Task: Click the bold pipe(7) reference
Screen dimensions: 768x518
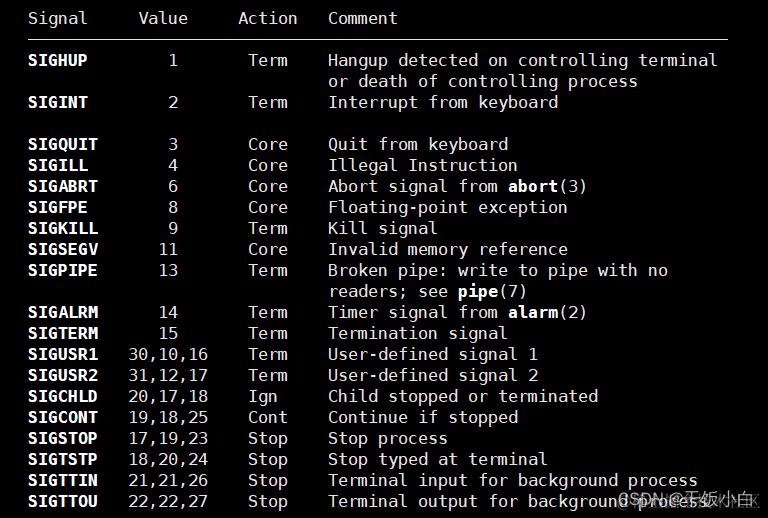Action: (x=492, y=292)
